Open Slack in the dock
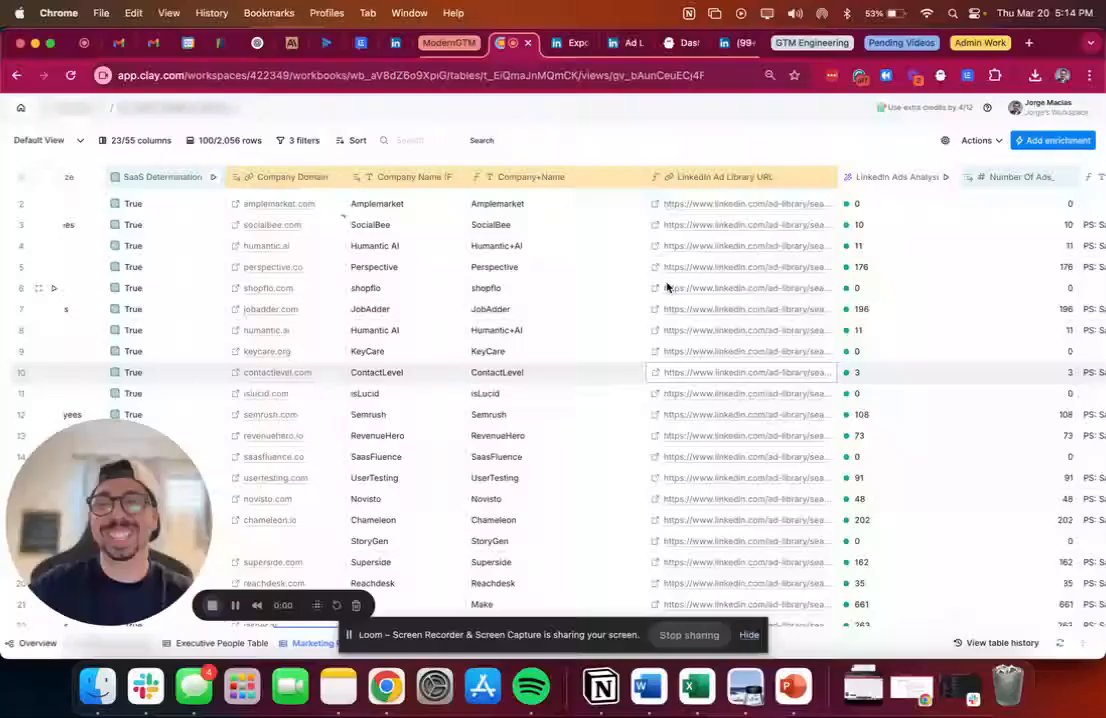 point(146,686)
